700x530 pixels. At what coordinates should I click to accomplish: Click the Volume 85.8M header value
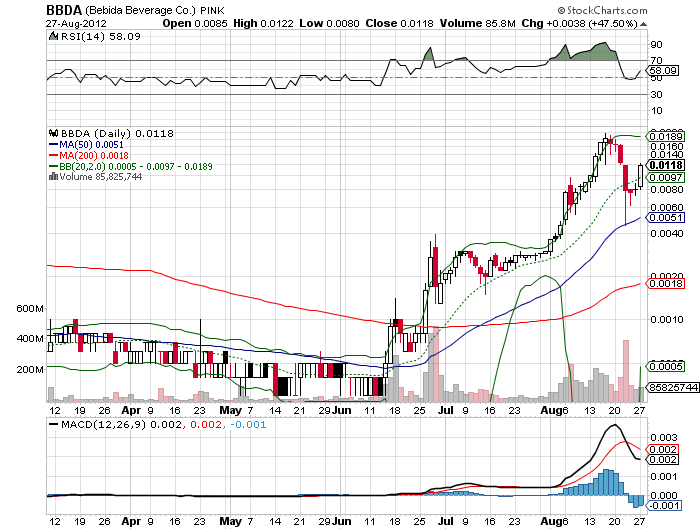click(x=477, y=23)
